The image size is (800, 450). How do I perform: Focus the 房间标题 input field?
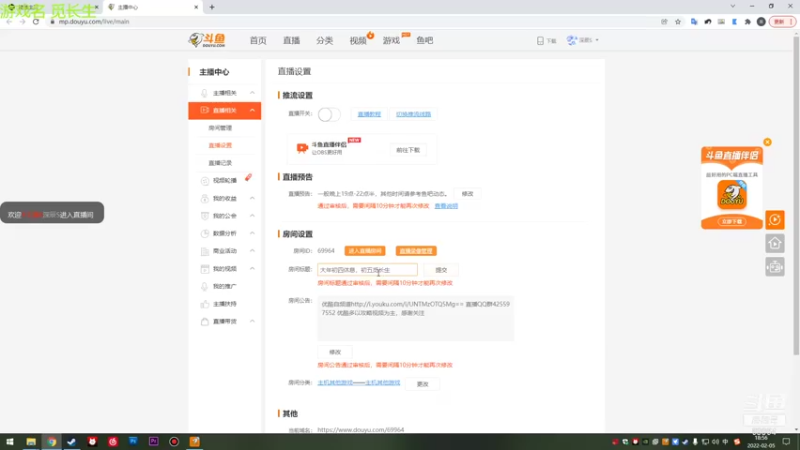coord(367,269)
